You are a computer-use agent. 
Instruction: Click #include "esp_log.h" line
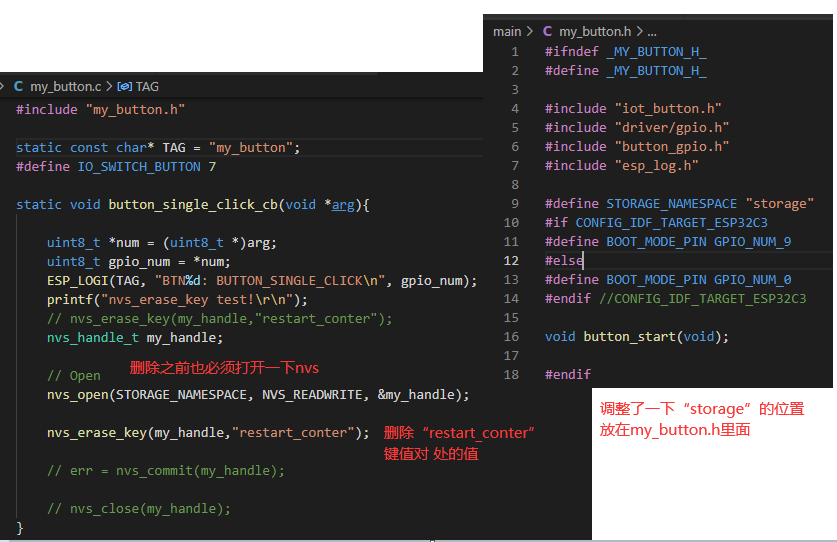621,166
